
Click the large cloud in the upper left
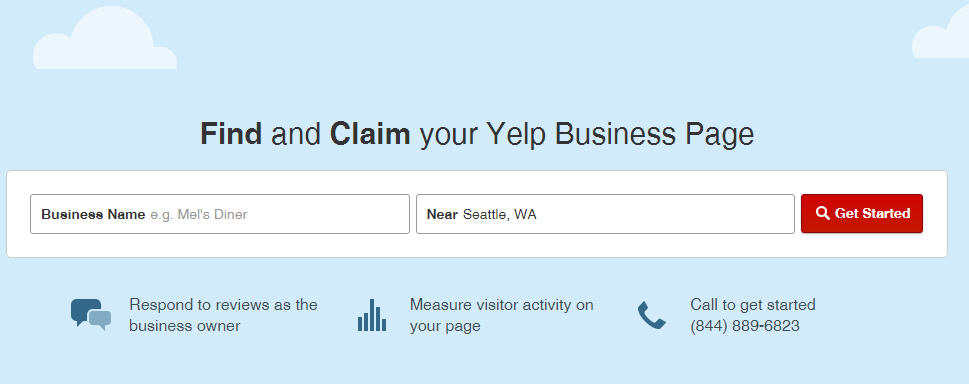click(104, 39)
